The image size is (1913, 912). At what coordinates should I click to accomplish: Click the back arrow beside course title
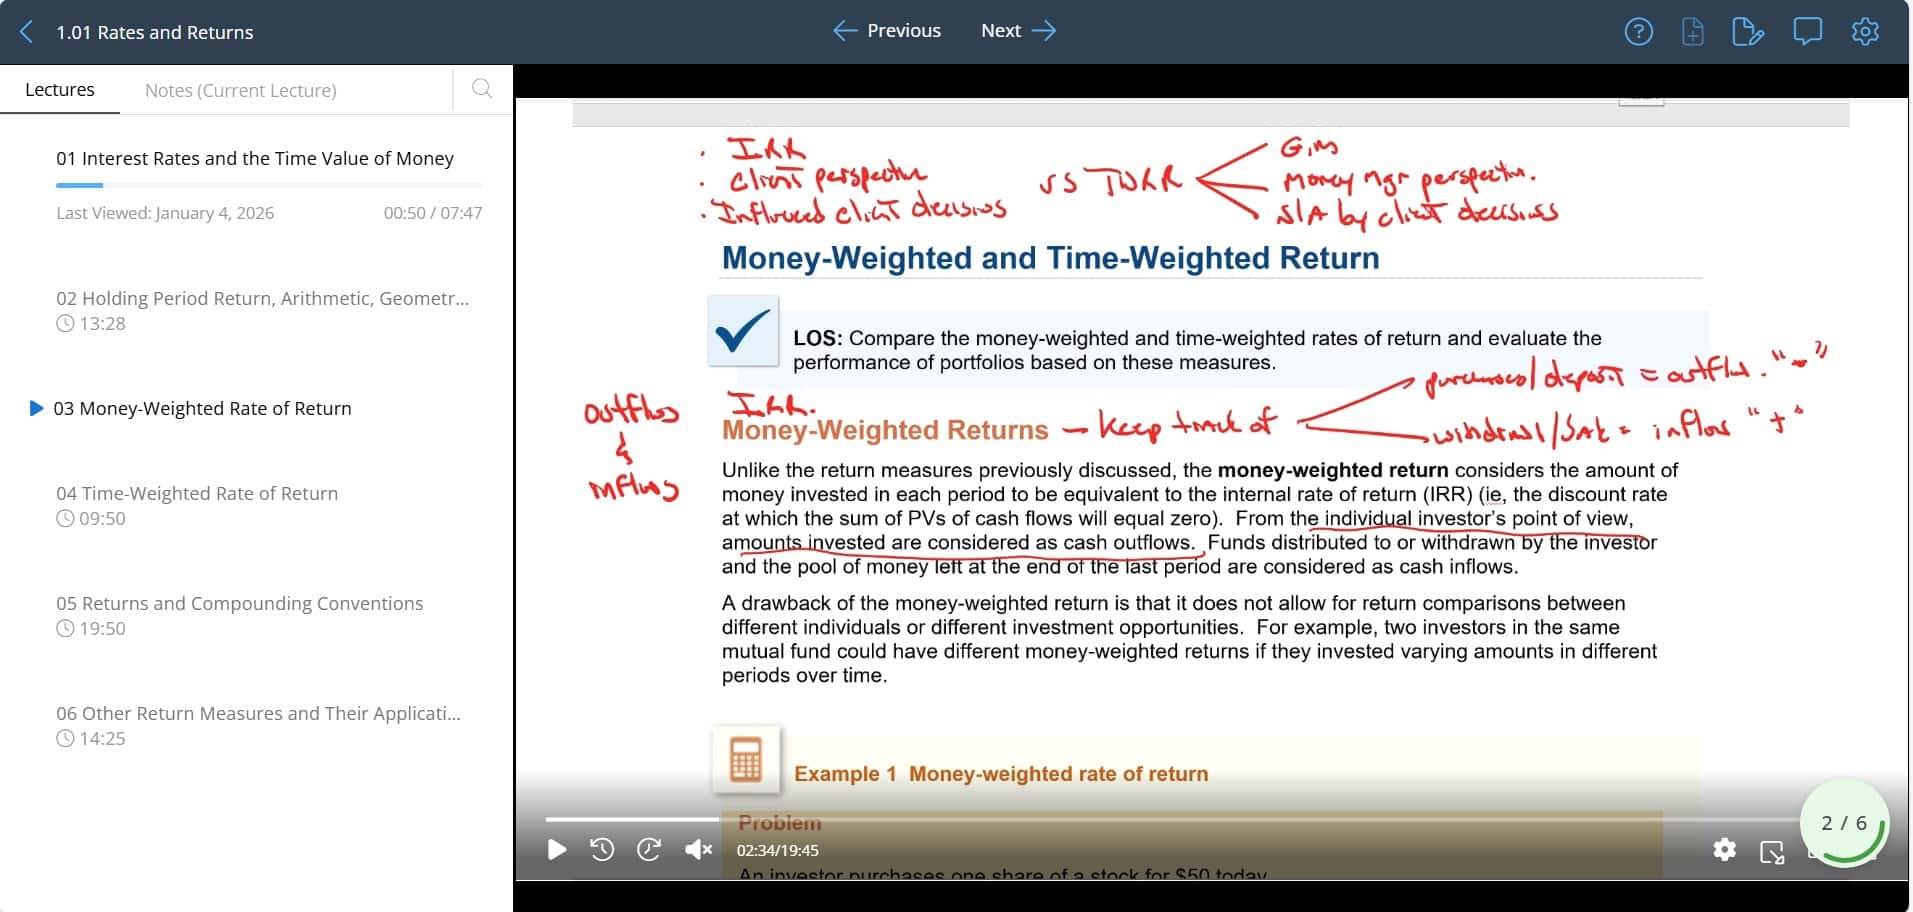(27, 32)
